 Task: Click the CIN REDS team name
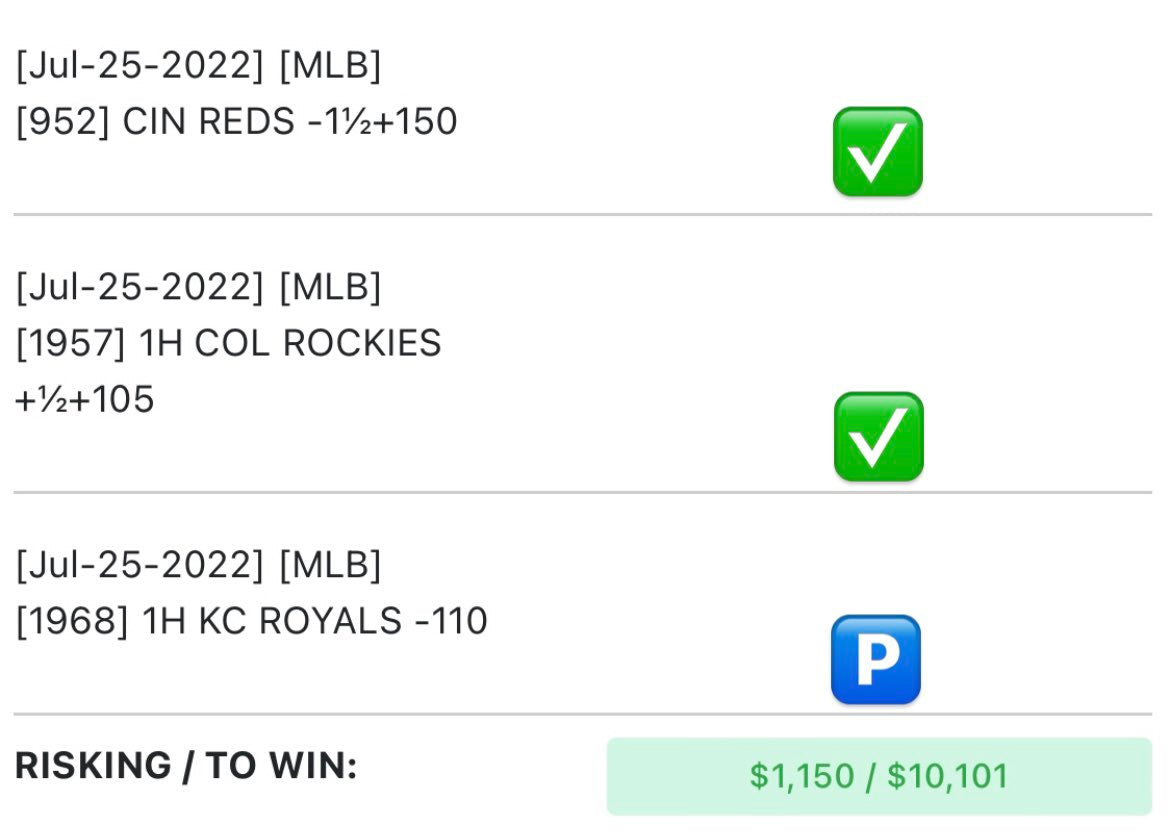tap(208, 122)
